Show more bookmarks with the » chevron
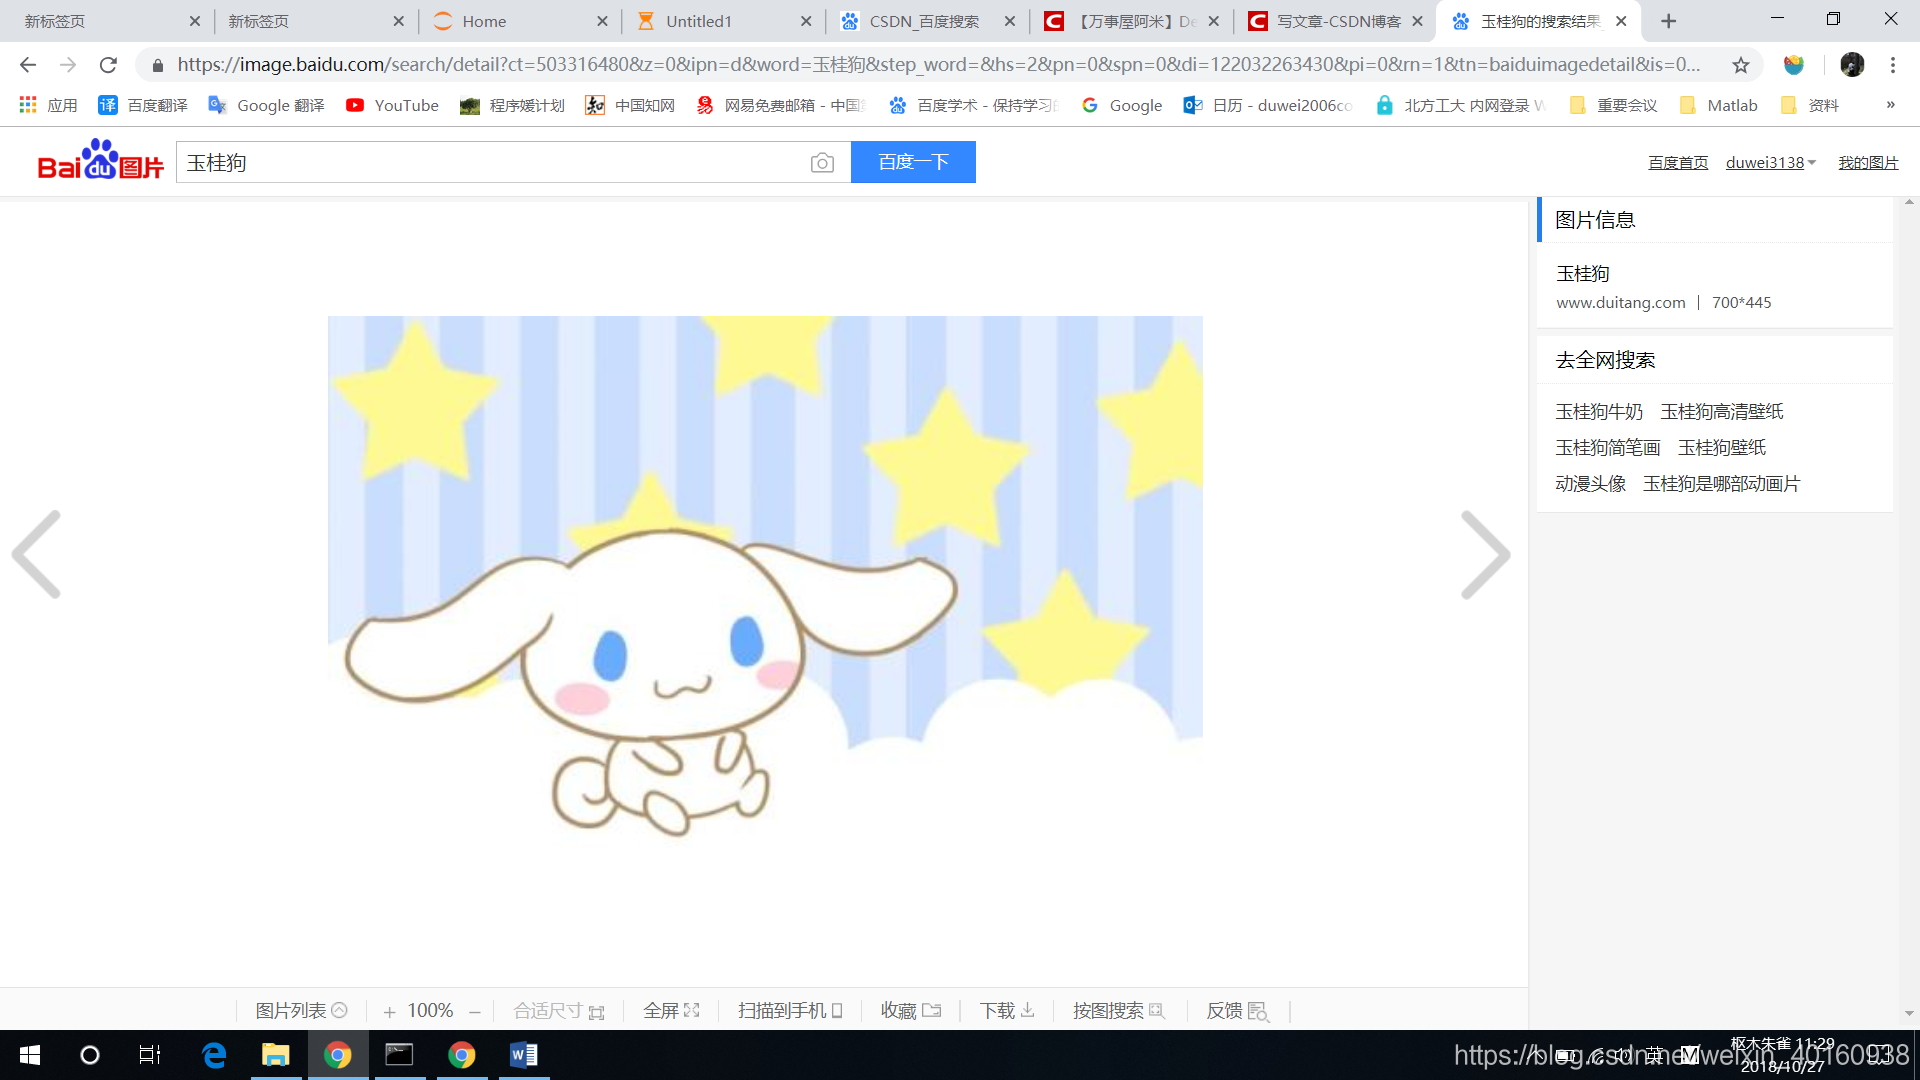 click(x=1890, y=105)
